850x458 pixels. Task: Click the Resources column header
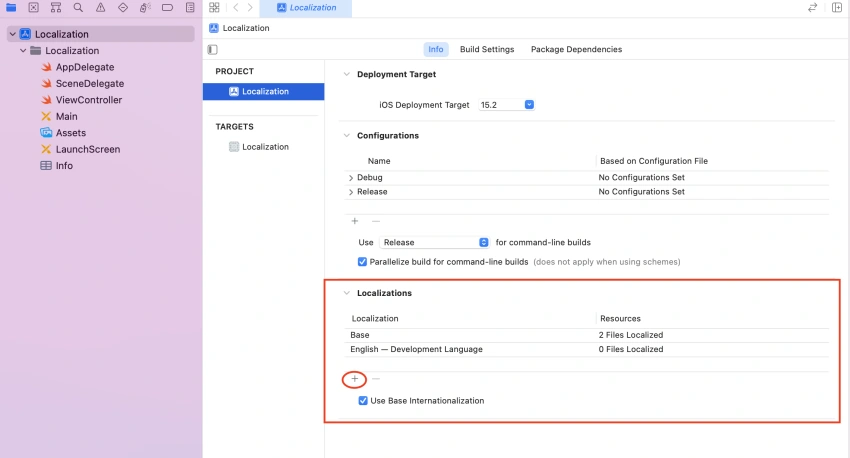(x=620, y=319)
